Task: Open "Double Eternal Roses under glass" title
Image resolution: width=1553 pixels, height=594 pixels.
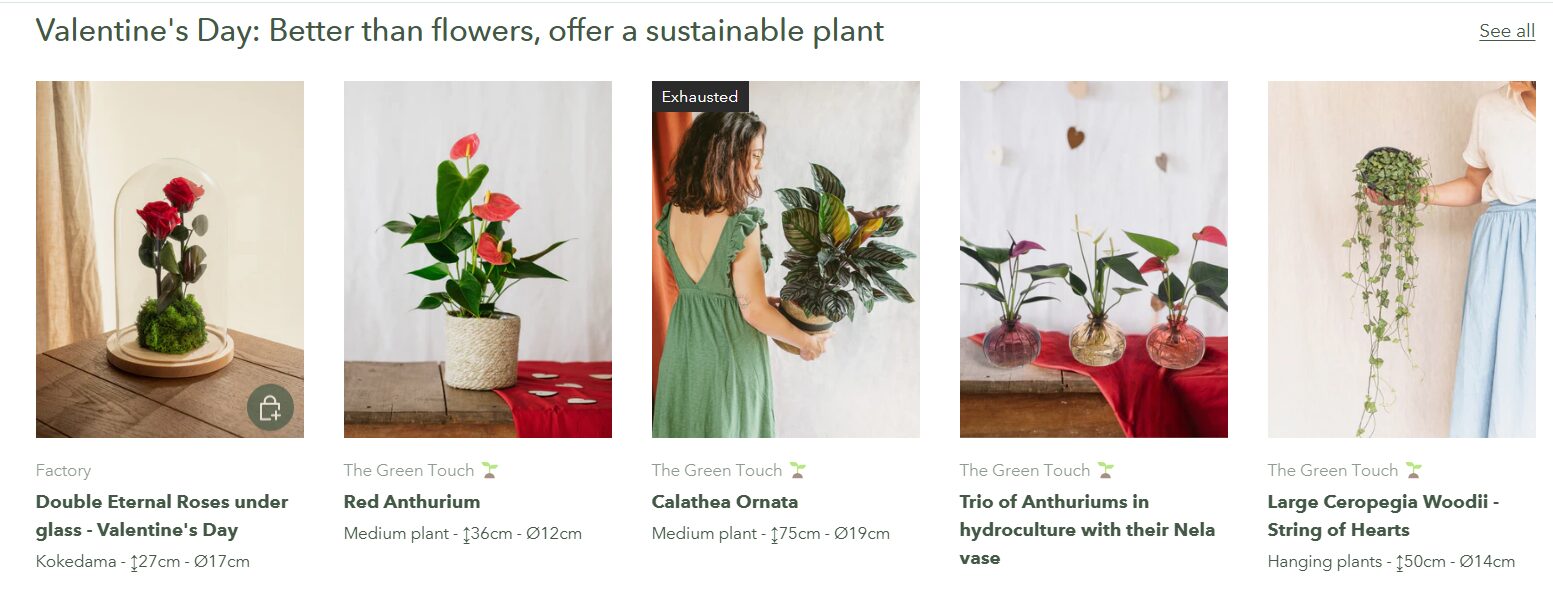Action: pyautogui.click(x=162, y=515)
